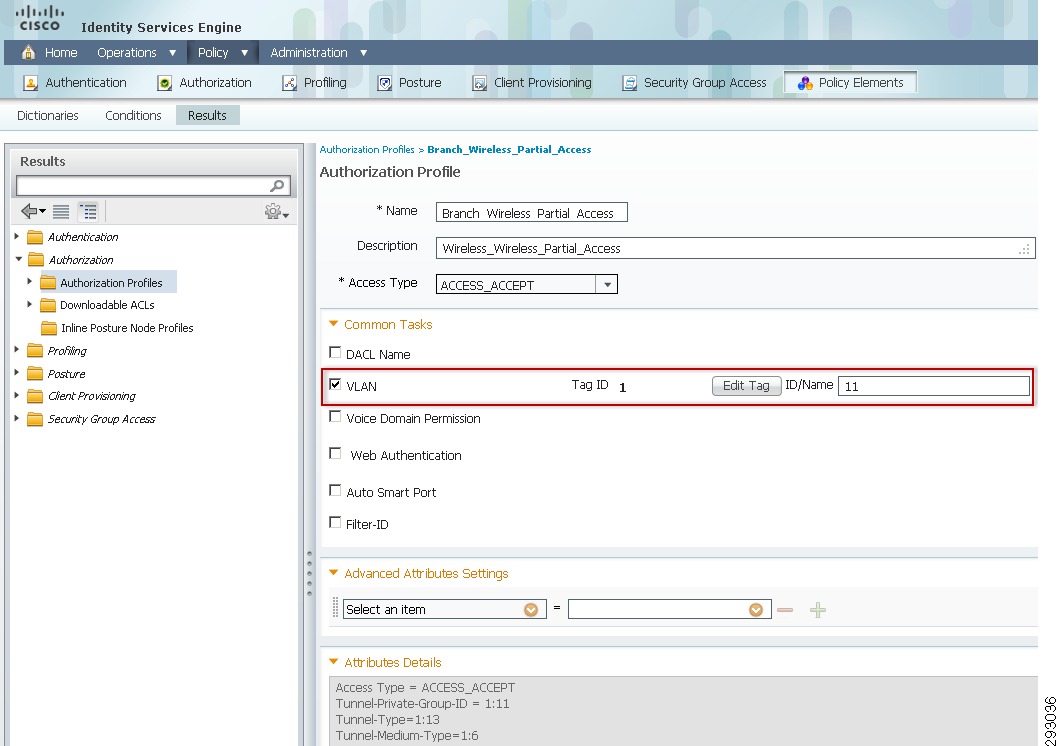
Task: Click the Name input field
Action: point(531,213)
